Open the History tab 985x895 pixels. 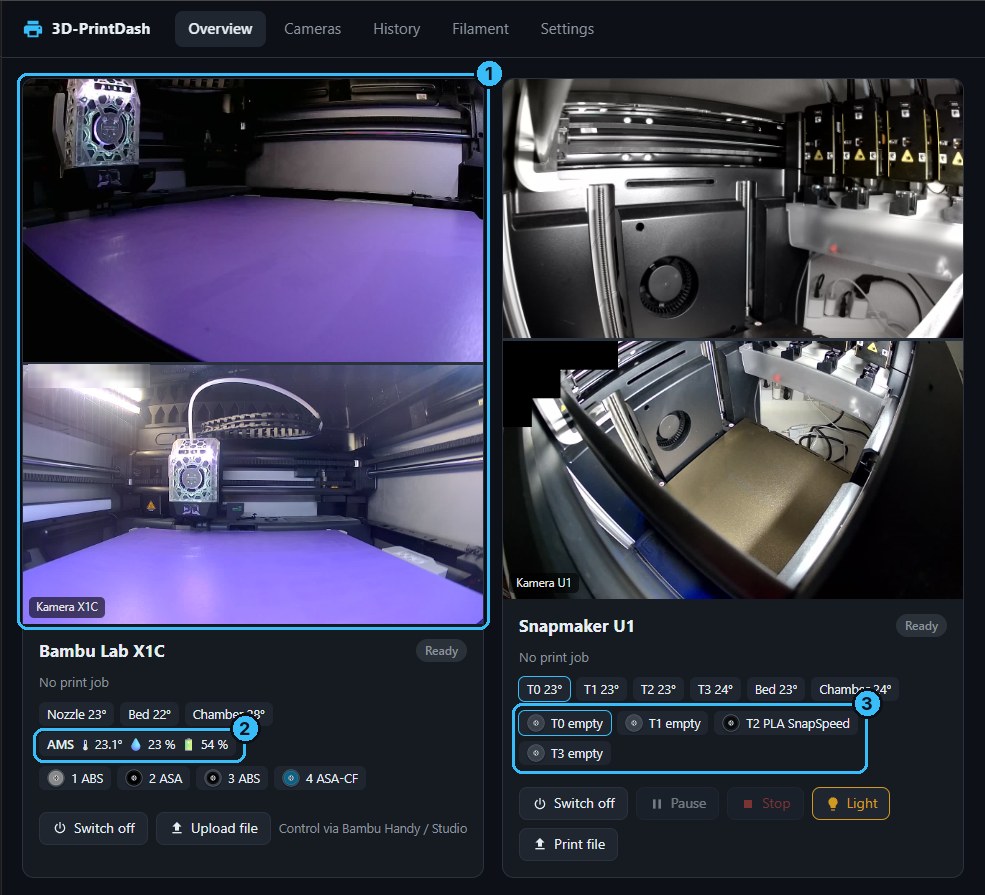click(x=396, y=29)
